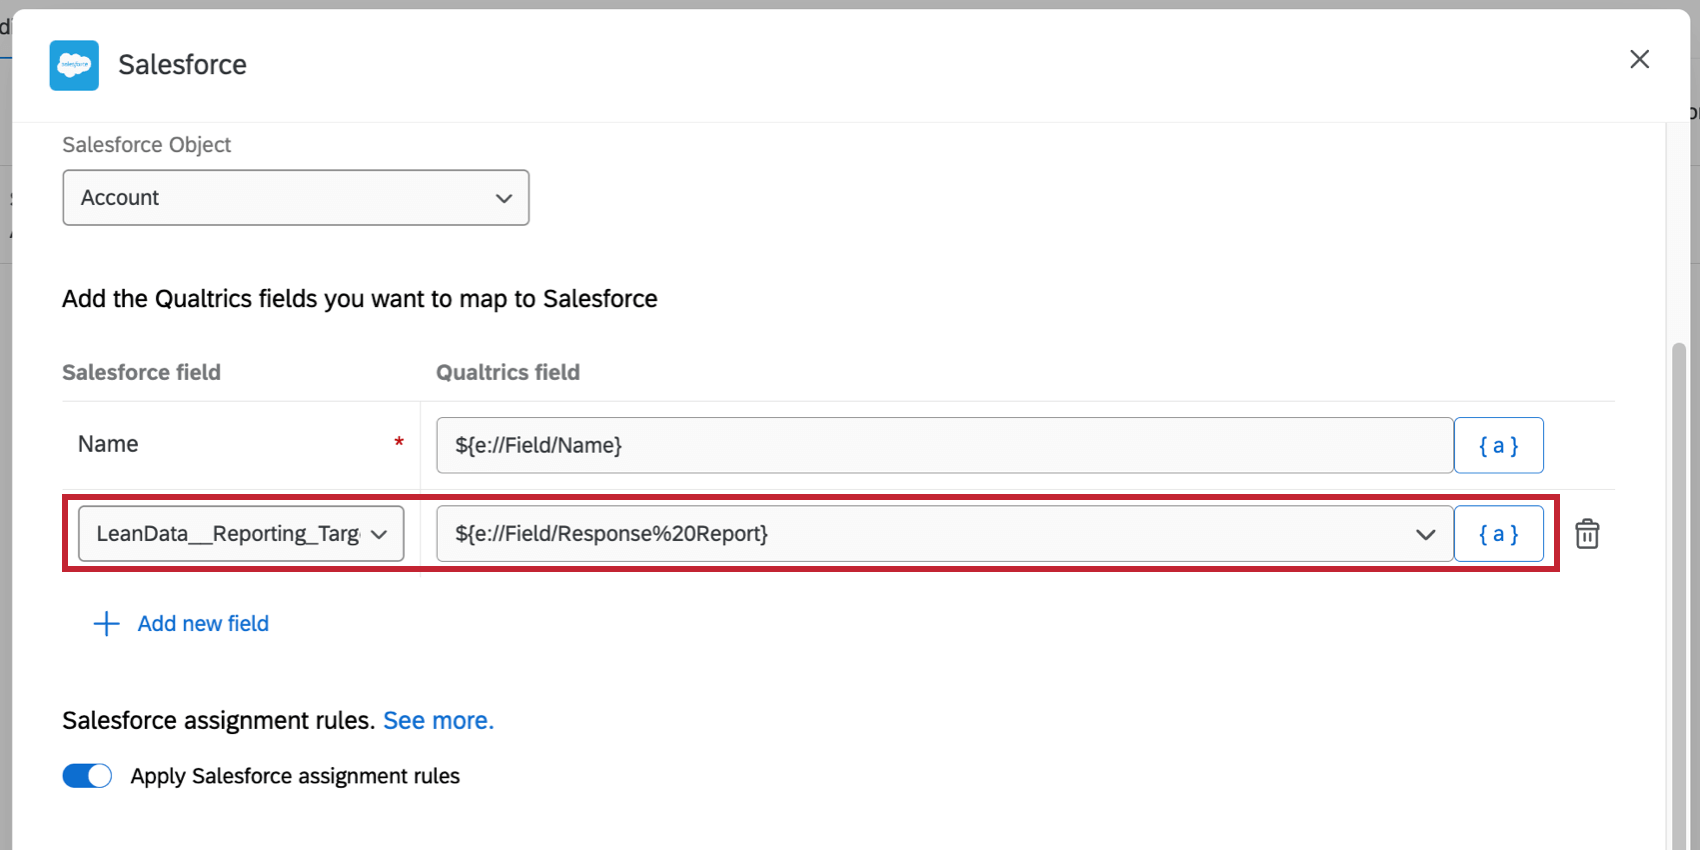Image resolution: width=1700 pixels, height=850 pixels.
Task: Click the Add new field link
Action: 203,624
